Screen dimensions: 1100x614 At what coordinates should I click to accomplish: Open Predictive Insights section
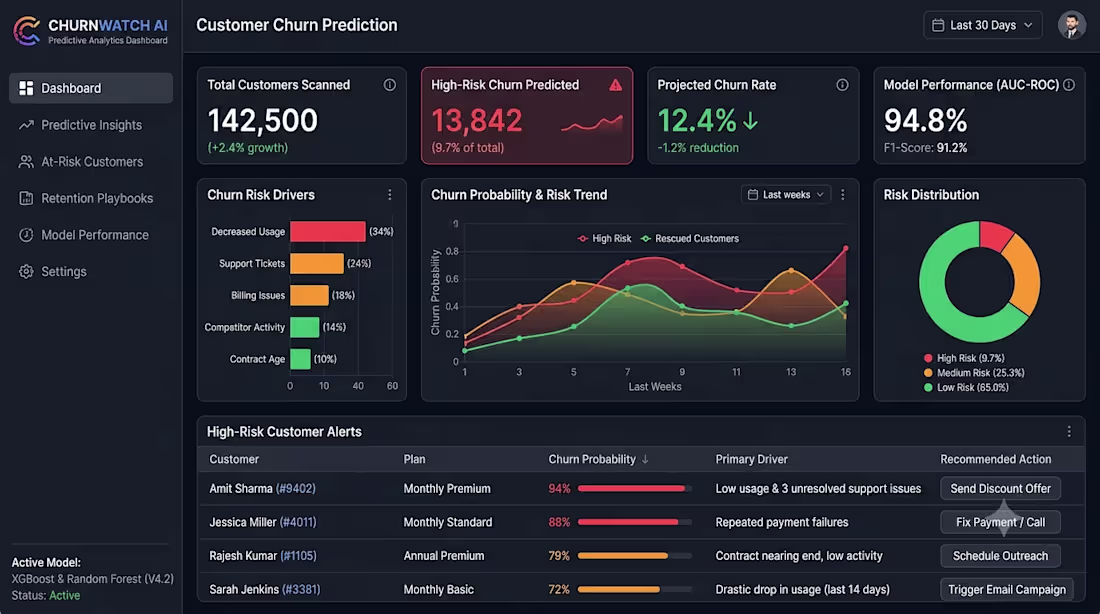coord(91,125)
